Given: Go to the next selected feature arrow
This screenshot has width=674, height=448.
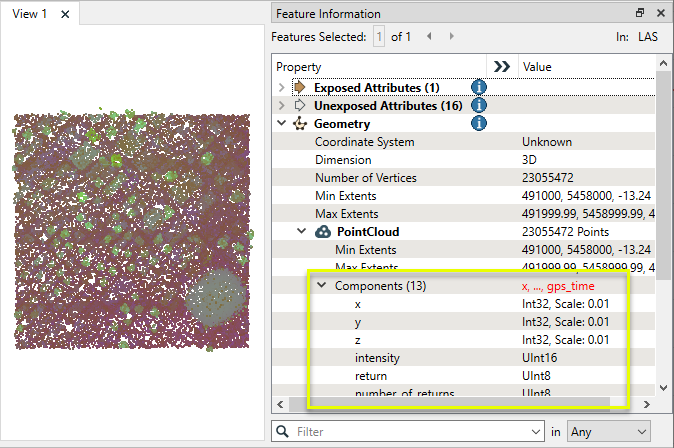Looking at the screenshot, I should tap(448, 37).
